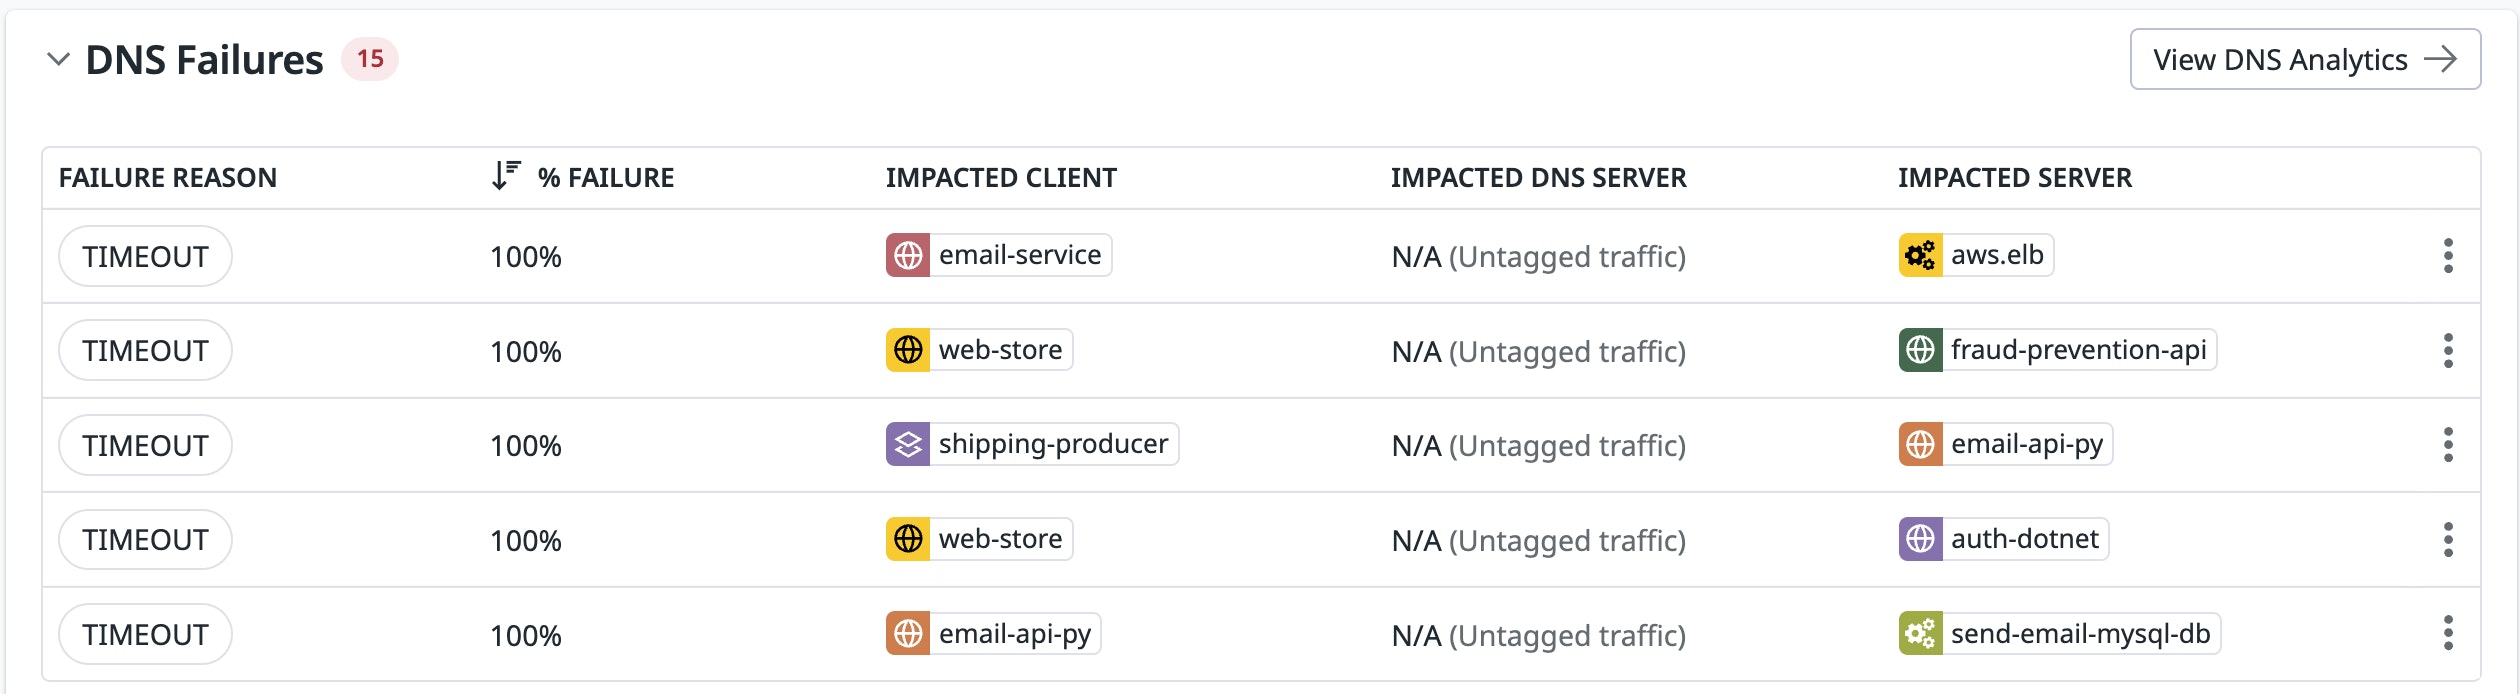Click the email-api-py globe icon in client column
This screenshot has height=694, width=2520.
[x=908, y=633]
